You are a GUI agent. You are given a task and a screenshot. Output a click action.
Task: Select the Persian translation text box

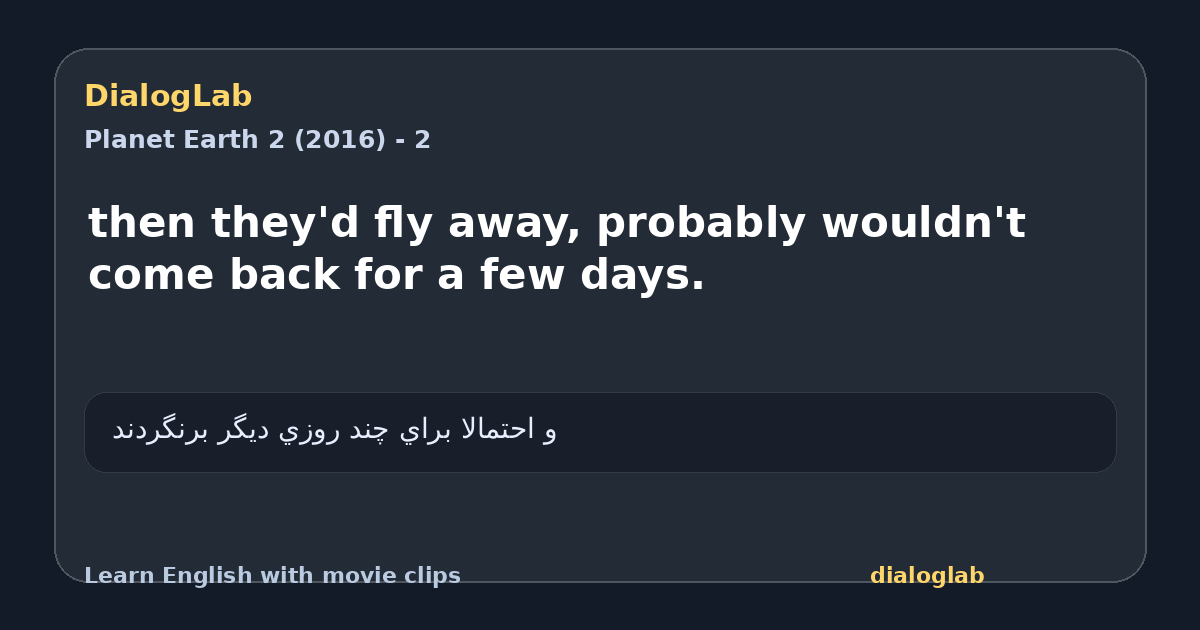tap(600, 432)
